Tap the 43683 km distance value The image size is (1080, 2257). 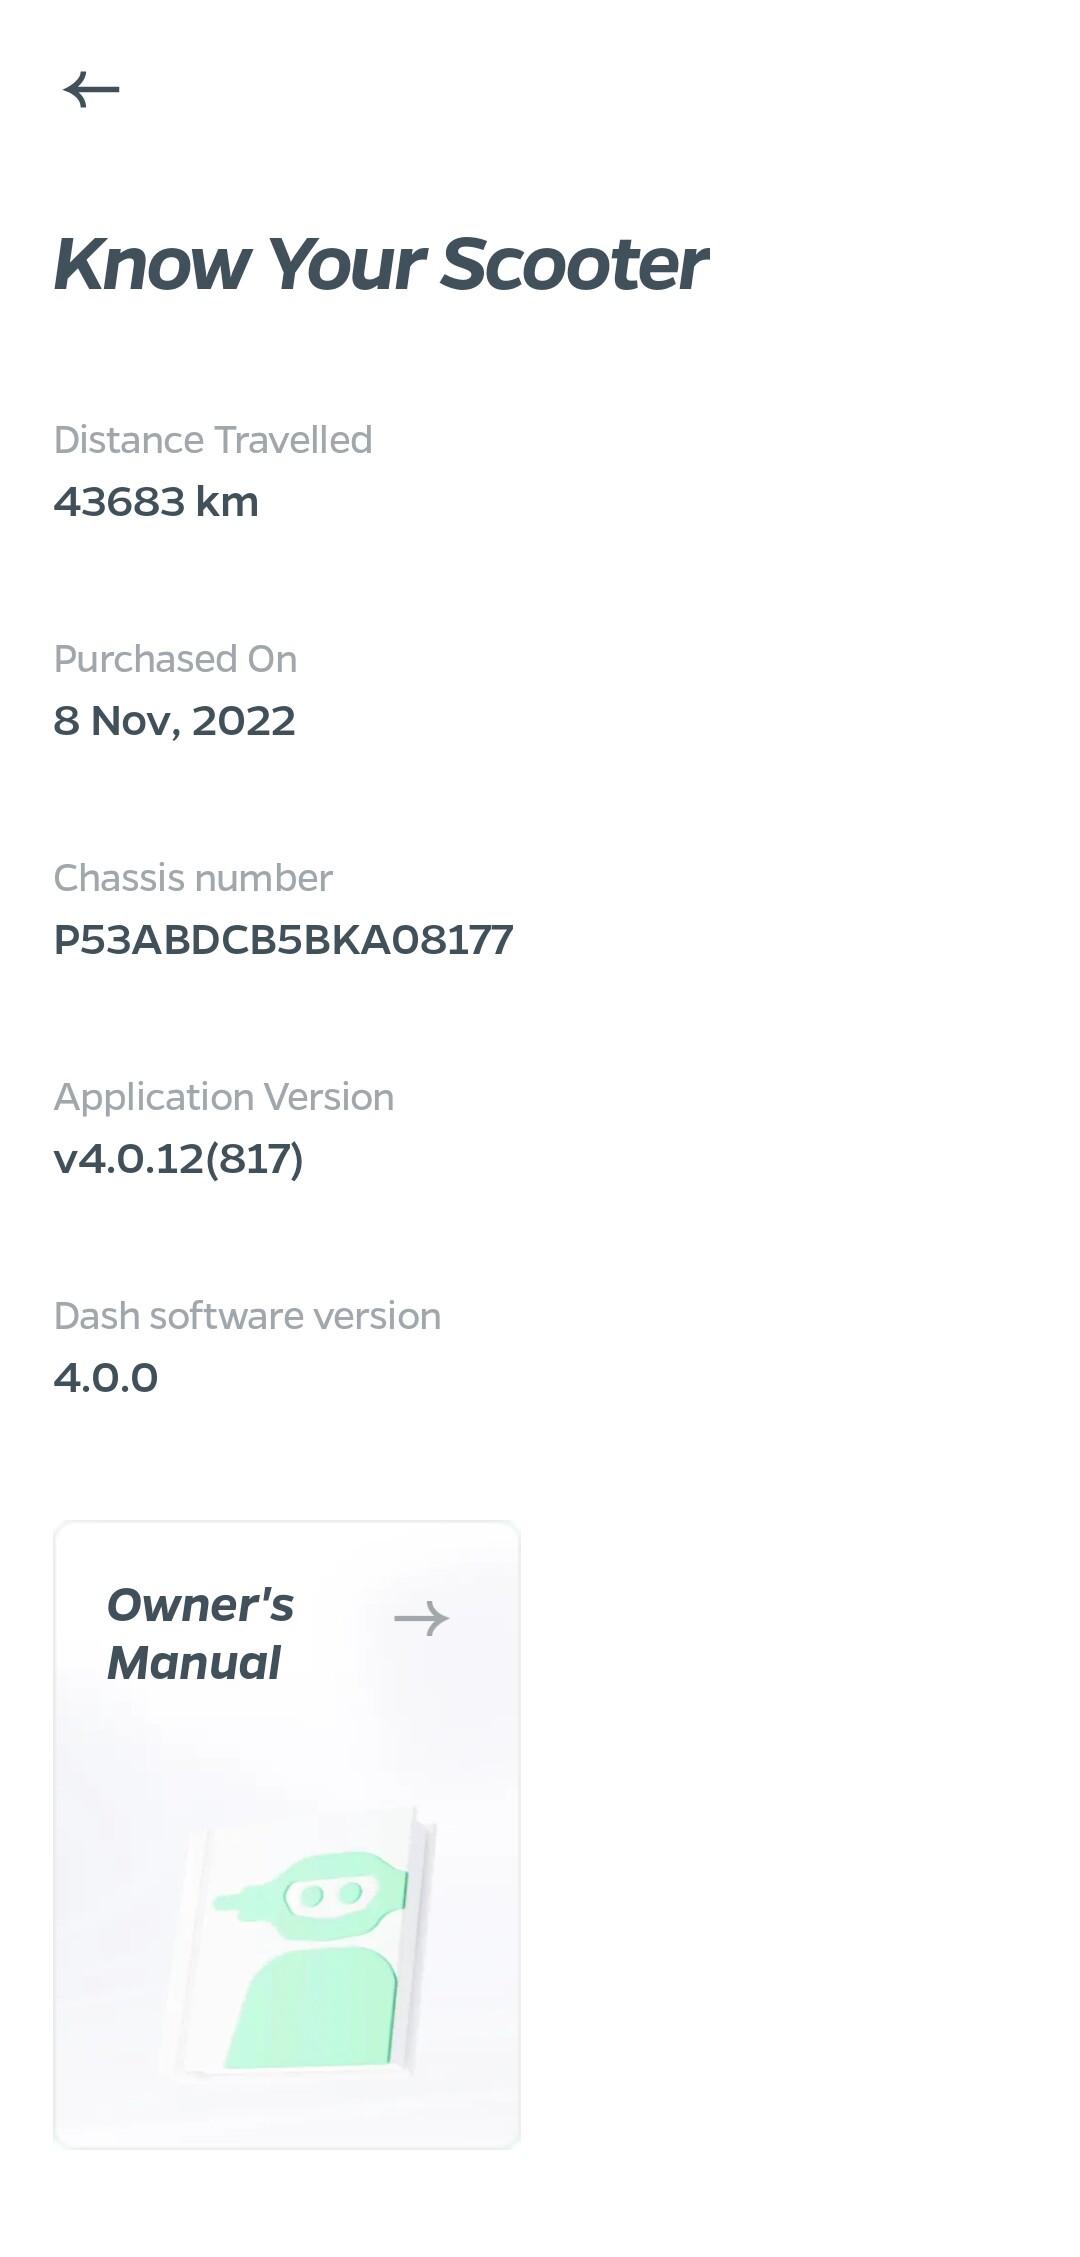pyautogui.click(x=156, y=502)
